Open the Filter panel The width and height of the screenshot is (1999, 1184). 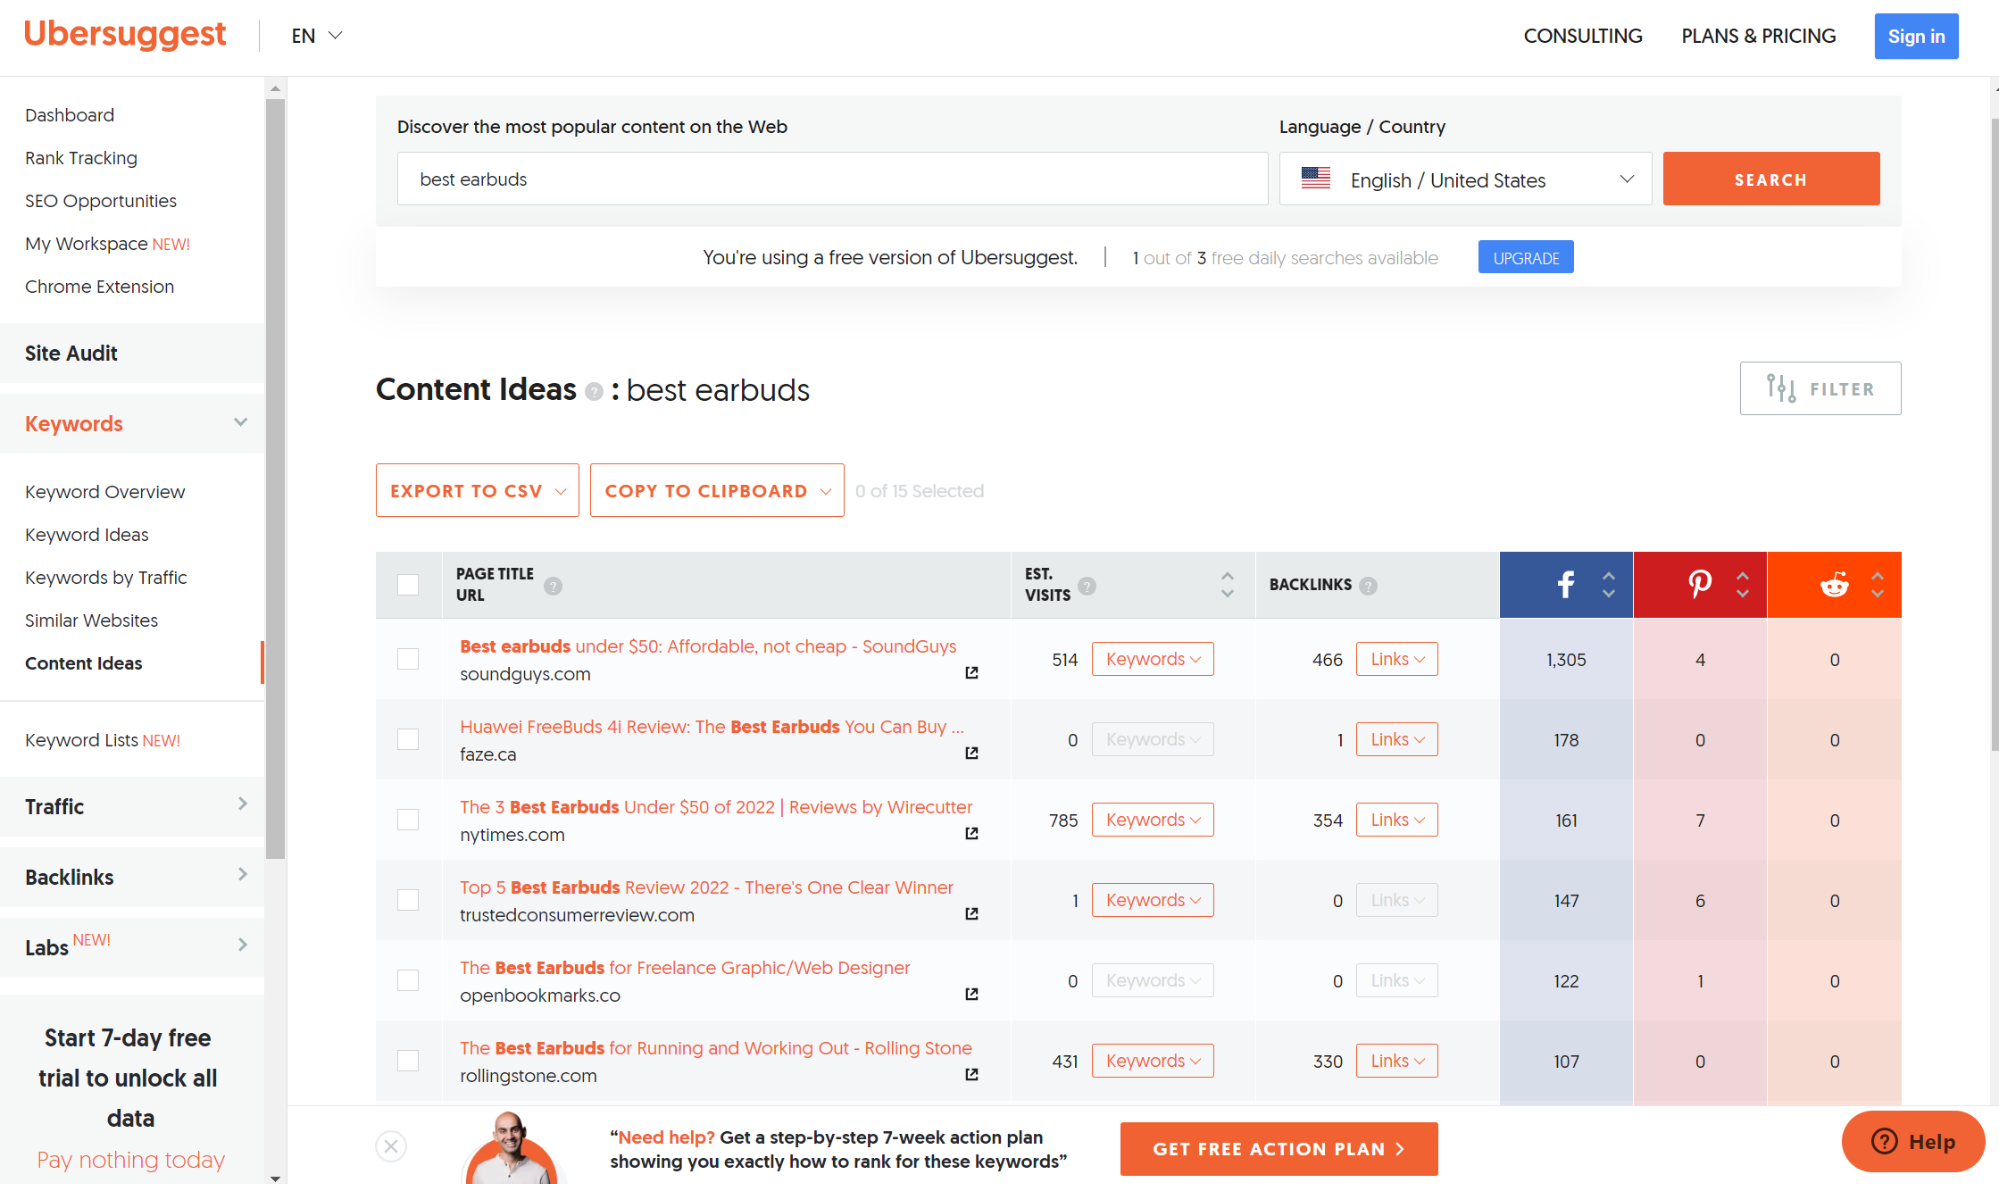pos(1819,388)
